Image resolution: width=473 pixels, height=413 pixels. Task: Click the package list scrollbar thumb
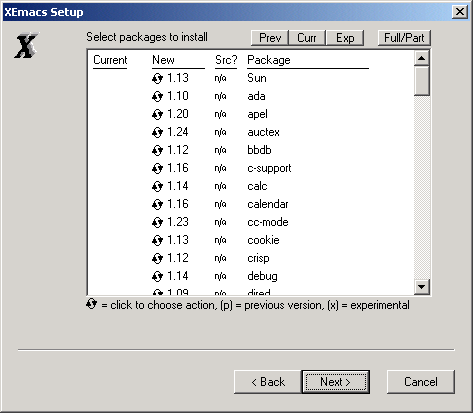point(422,81)
